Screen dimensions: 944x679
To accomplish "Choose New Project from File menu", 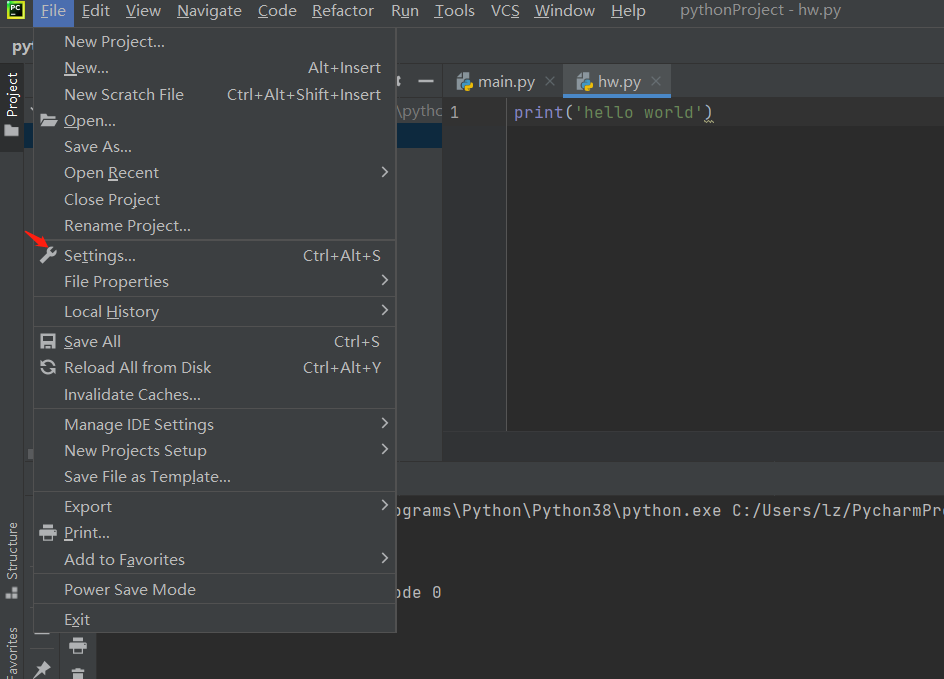I will click(x=214, y=42).
